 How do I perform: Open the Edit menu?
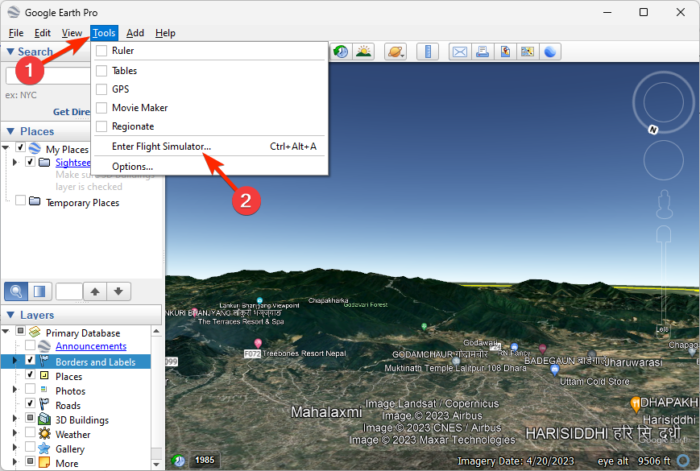click(42, 33)
